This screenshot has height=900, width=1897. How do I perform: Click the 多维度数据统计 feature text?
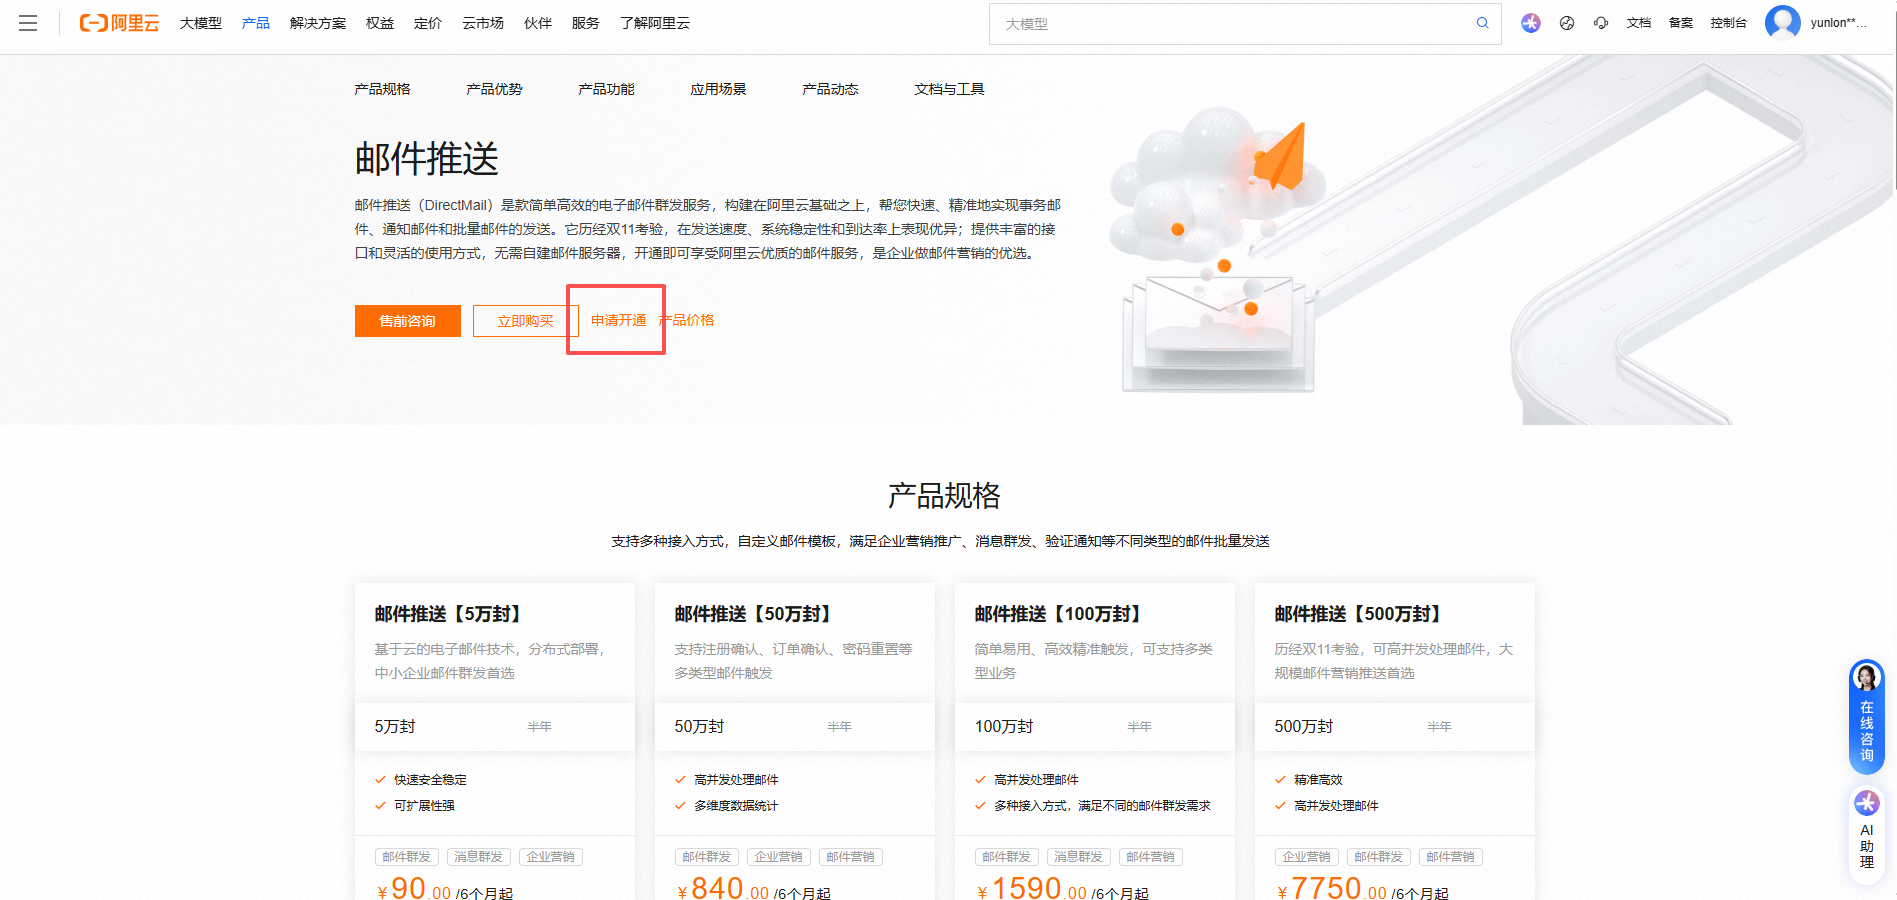(736, 806)
